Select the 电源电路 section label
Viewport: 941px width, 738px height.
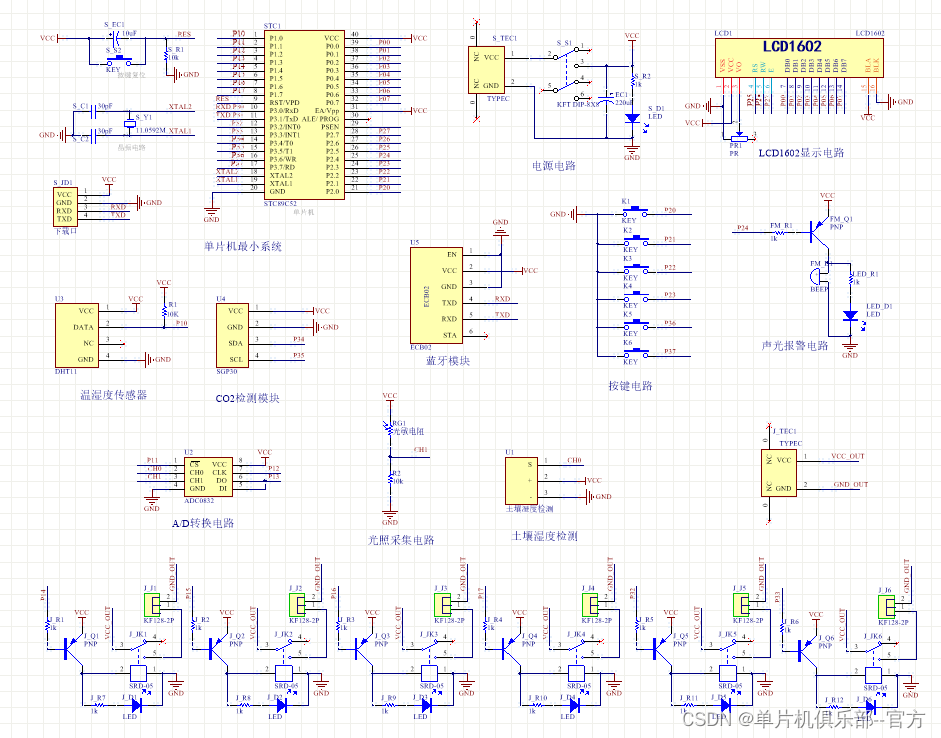click(553, 166)
